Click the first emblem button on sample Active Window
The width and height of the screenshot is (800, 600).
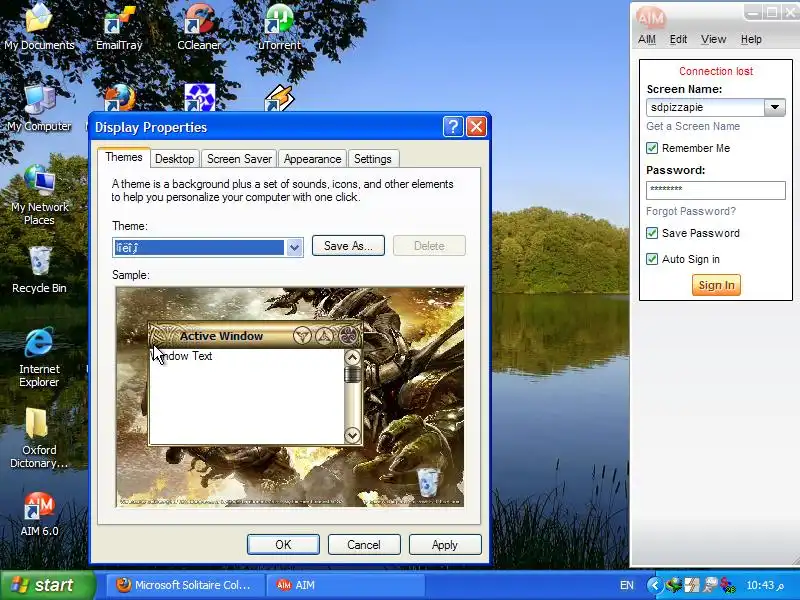302,336
